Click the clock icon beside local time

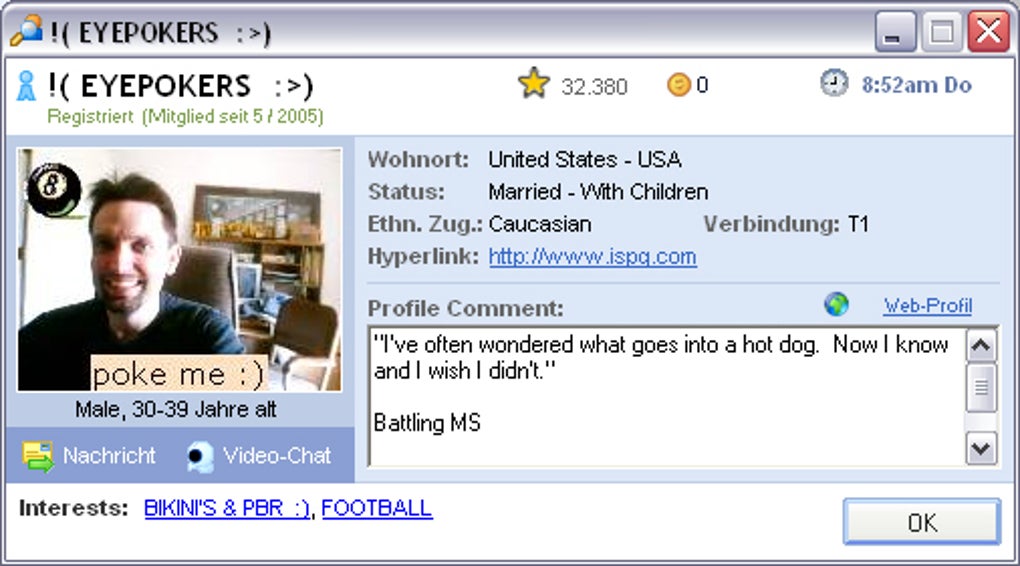point(833,83)
